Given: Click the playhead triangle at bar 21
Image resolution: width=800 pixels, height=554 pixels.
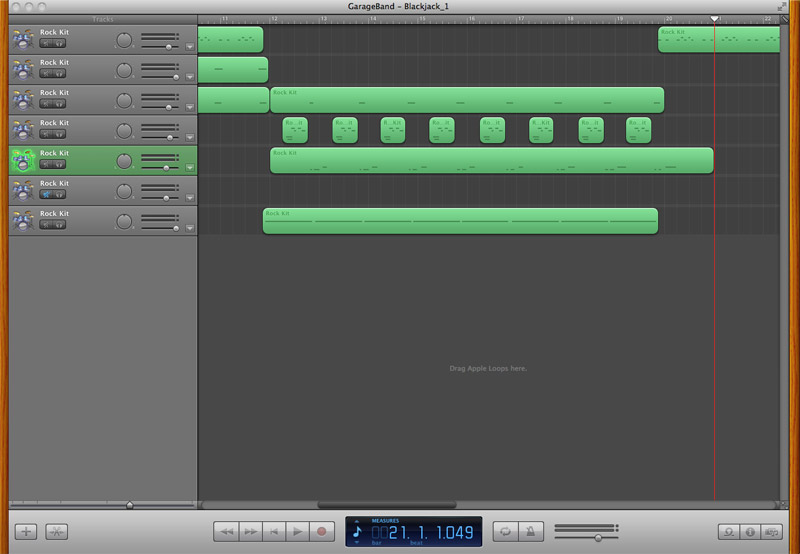Looking at the screenshot, I should [x=714, y=19].
